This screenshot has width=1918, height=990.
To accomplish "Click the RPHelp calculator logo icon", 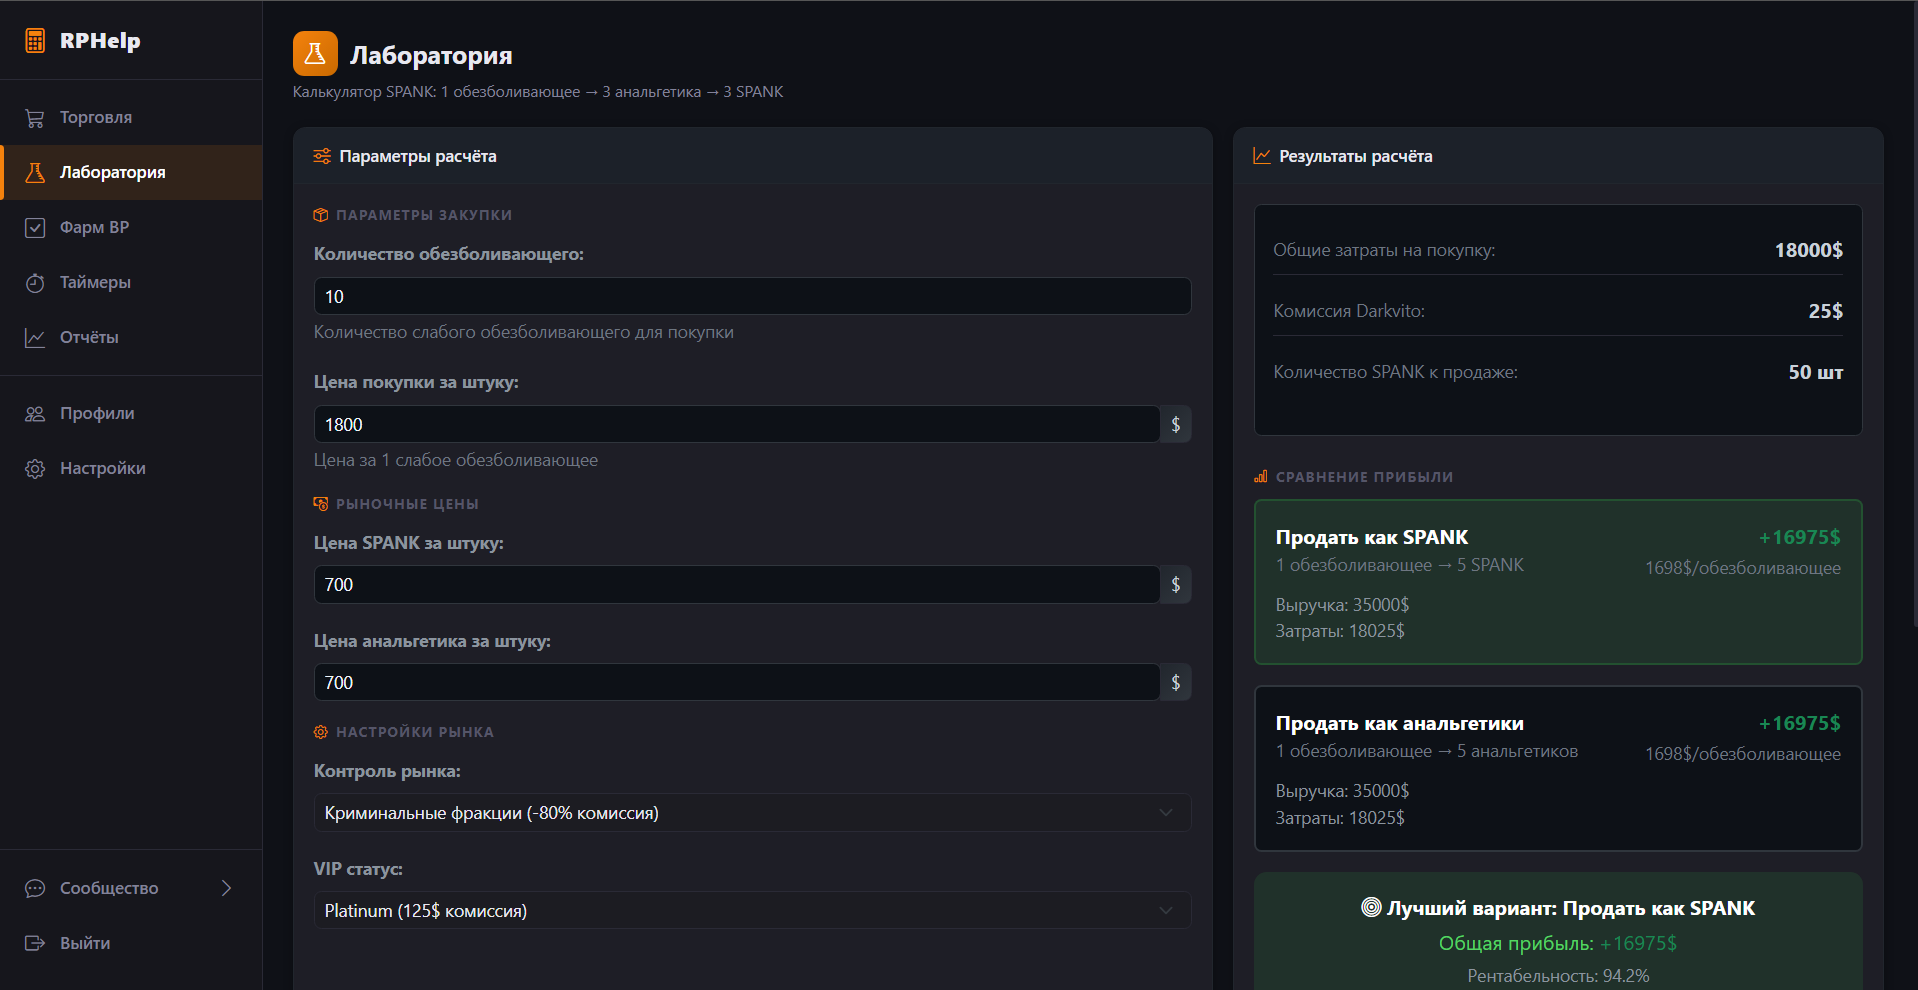I will [35, 41].
